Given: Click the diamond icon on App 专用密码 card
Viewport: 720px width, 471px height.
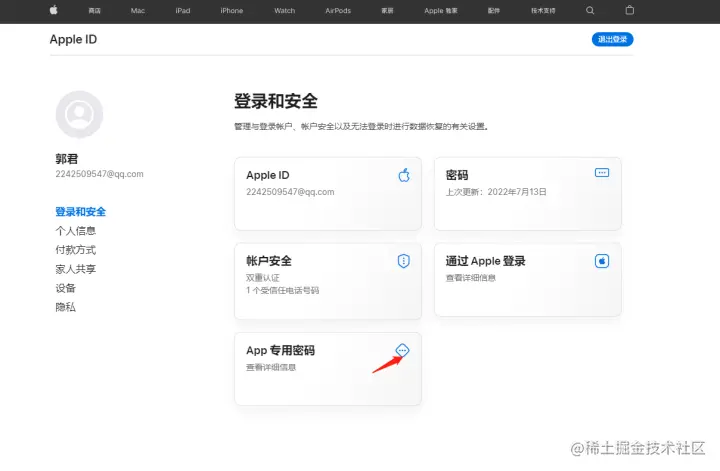Looking at the screenshot, I should click(402, 351).
